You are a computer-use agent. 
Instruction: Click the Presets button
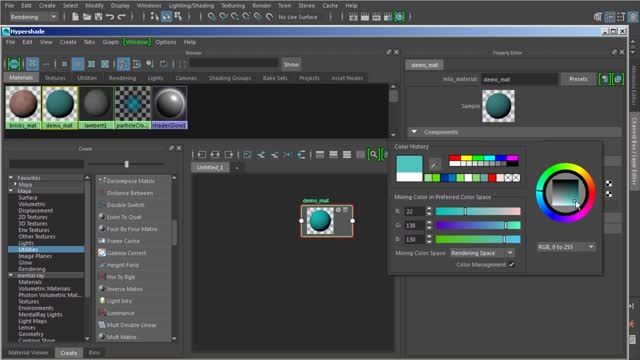coord(578,79)
